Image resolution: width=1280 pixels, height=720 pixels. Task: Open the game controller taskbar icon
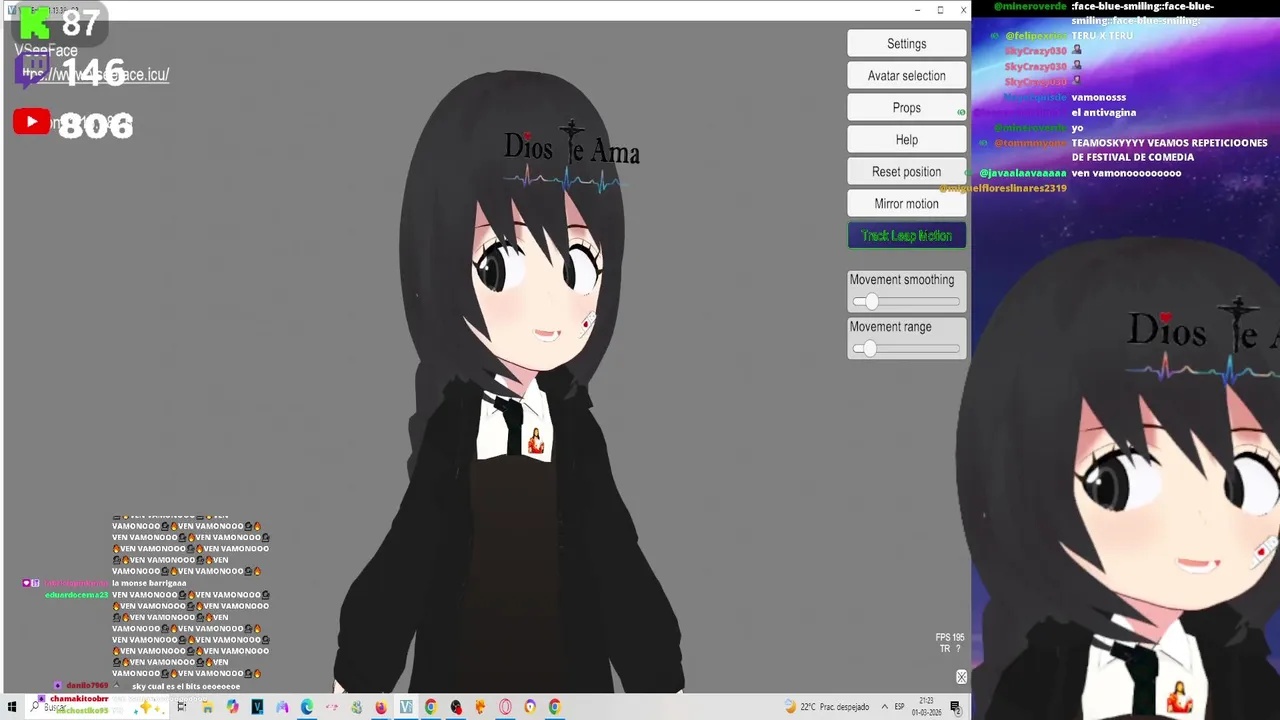[282, 707]
